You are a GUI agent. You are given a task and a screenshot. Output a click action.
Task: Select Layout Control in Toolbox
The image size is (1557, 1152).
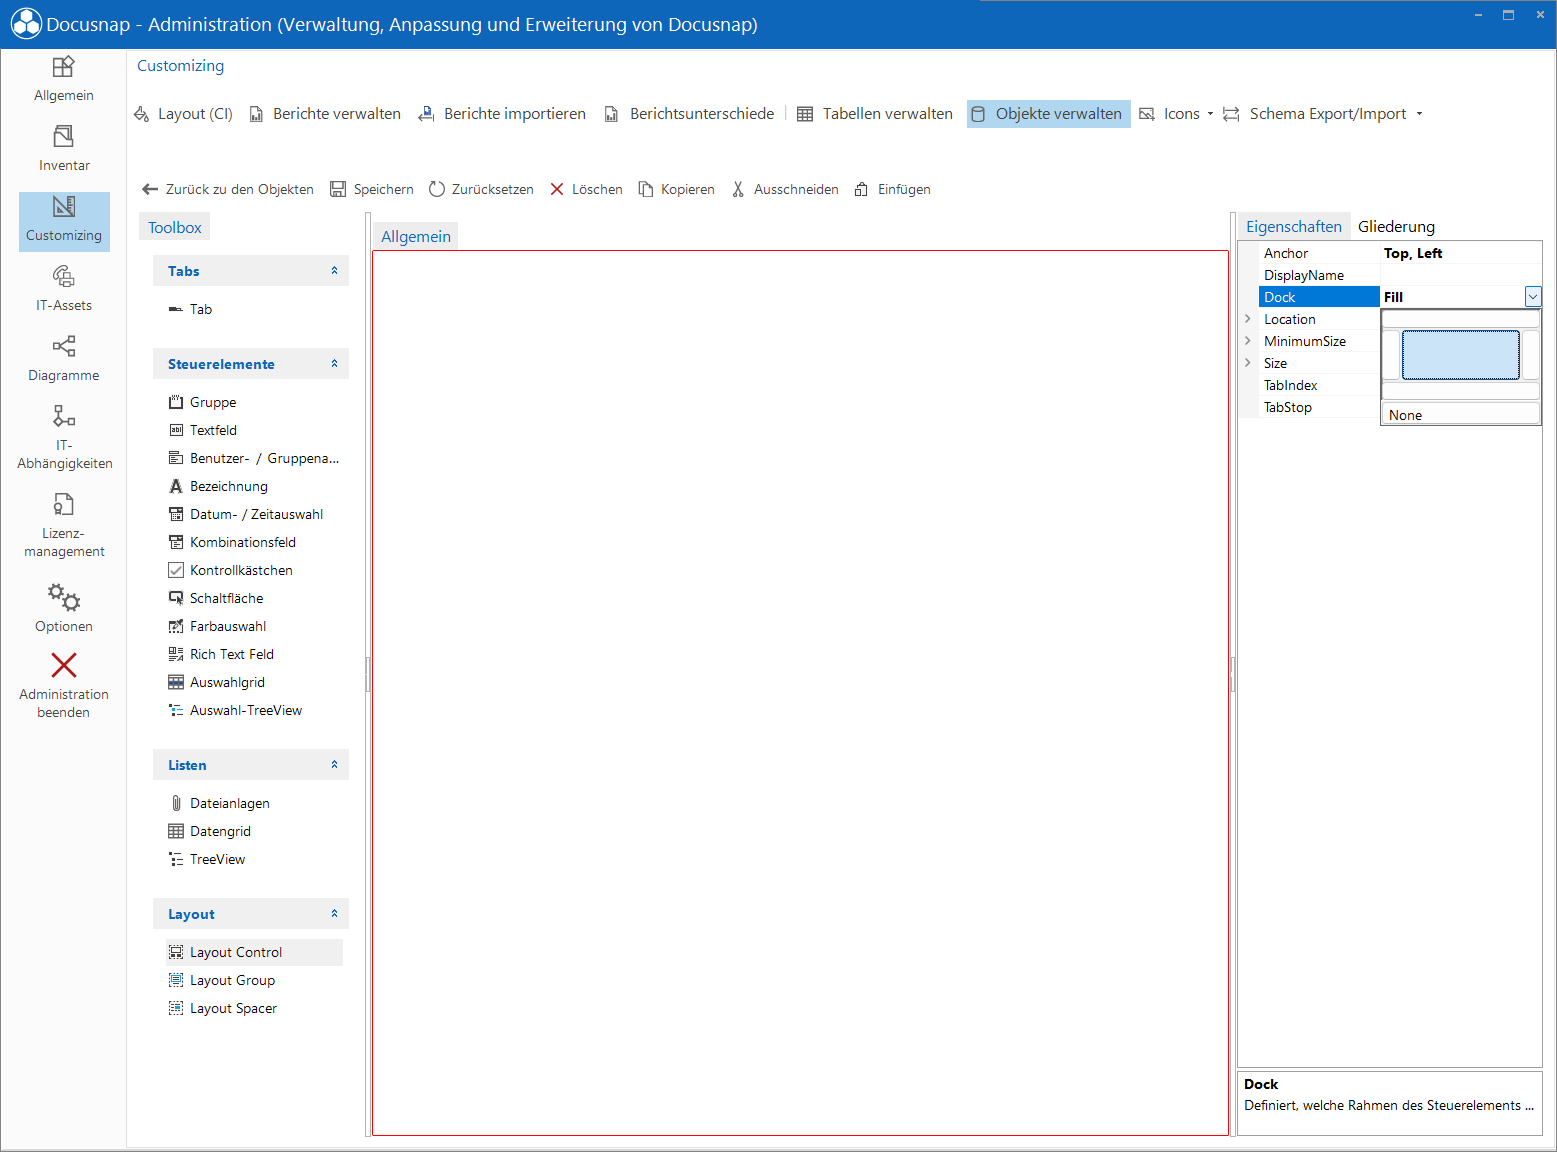(254, 952)
